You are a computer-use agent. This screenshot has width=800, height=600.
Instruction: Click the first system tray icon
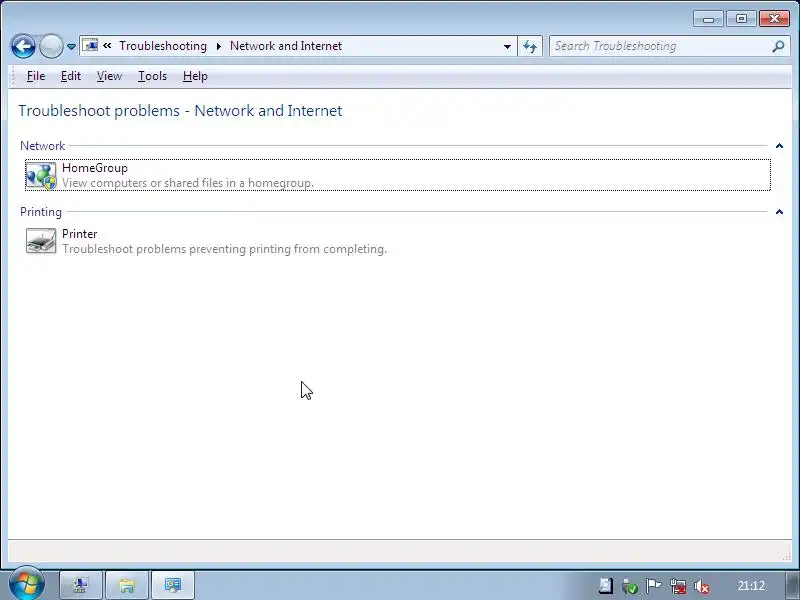coord(606,586)
